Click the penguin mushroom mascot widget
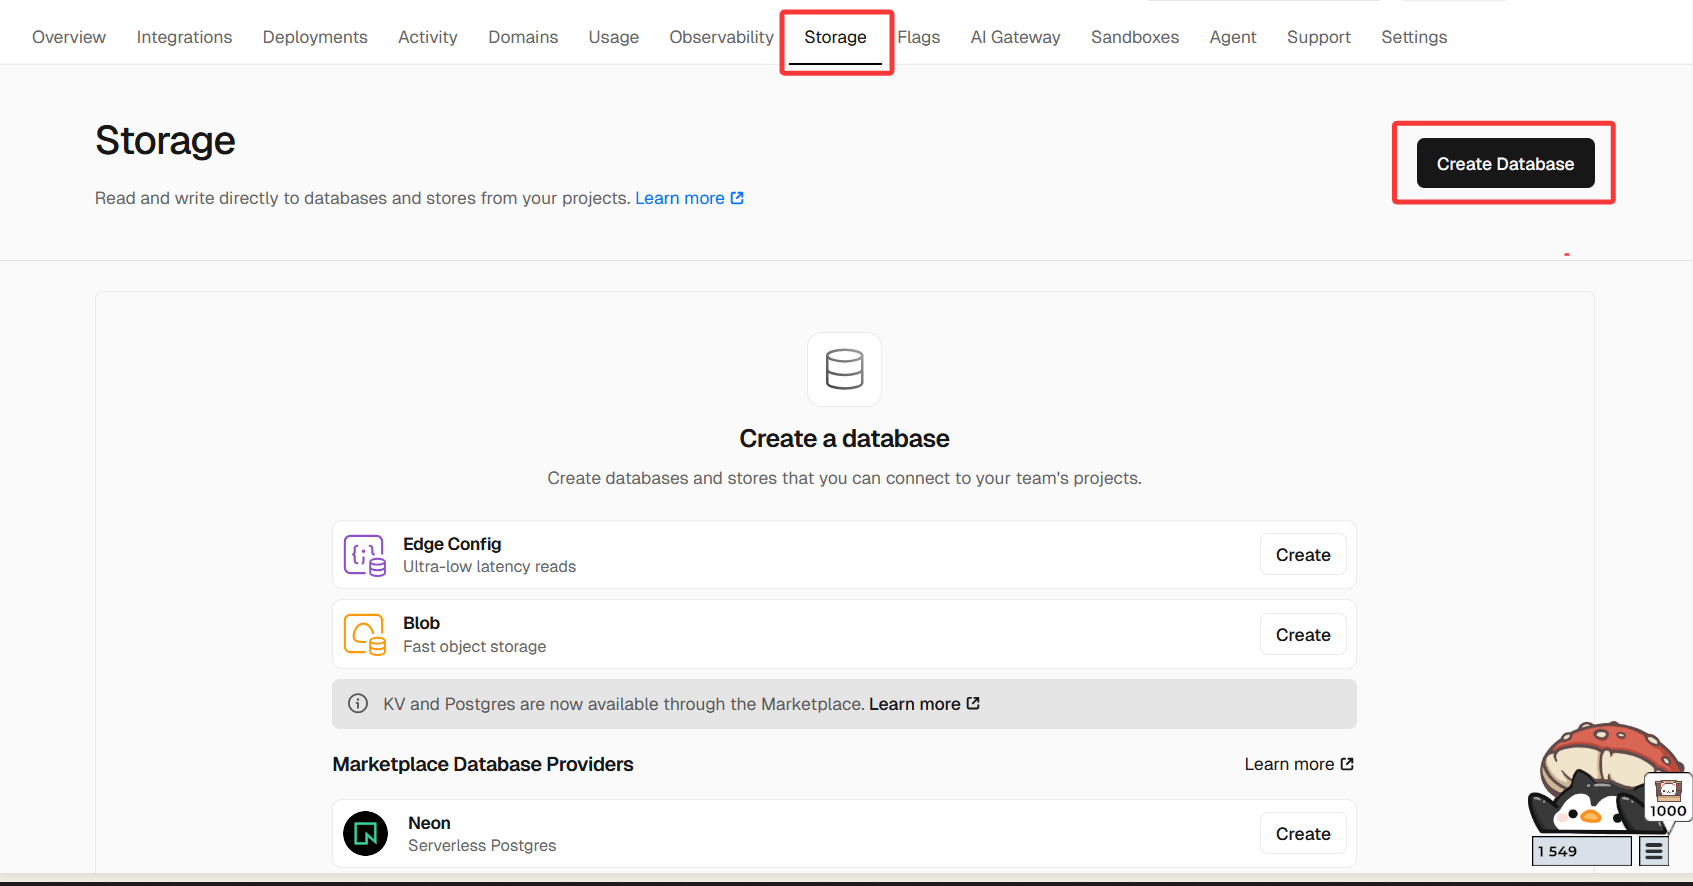 1593,780
